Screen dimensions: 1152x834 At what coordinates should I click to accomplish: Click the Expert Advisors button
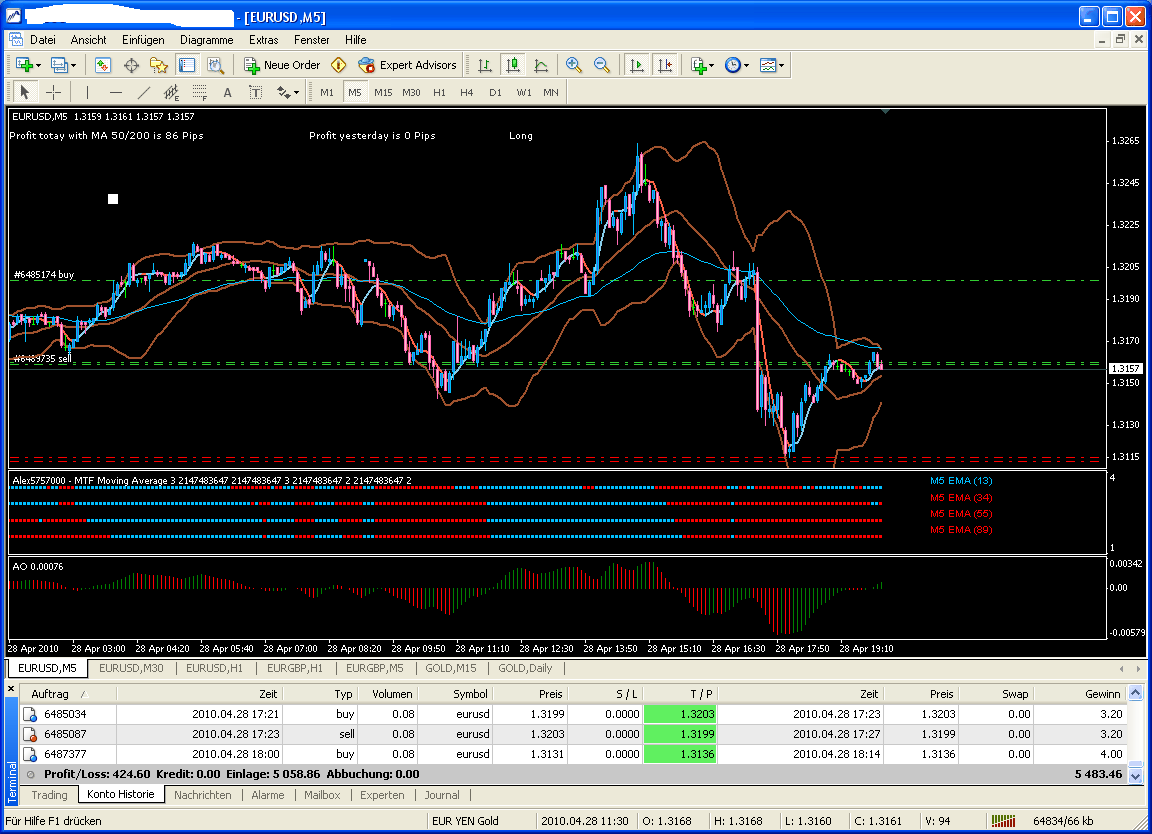click(408, 65)
